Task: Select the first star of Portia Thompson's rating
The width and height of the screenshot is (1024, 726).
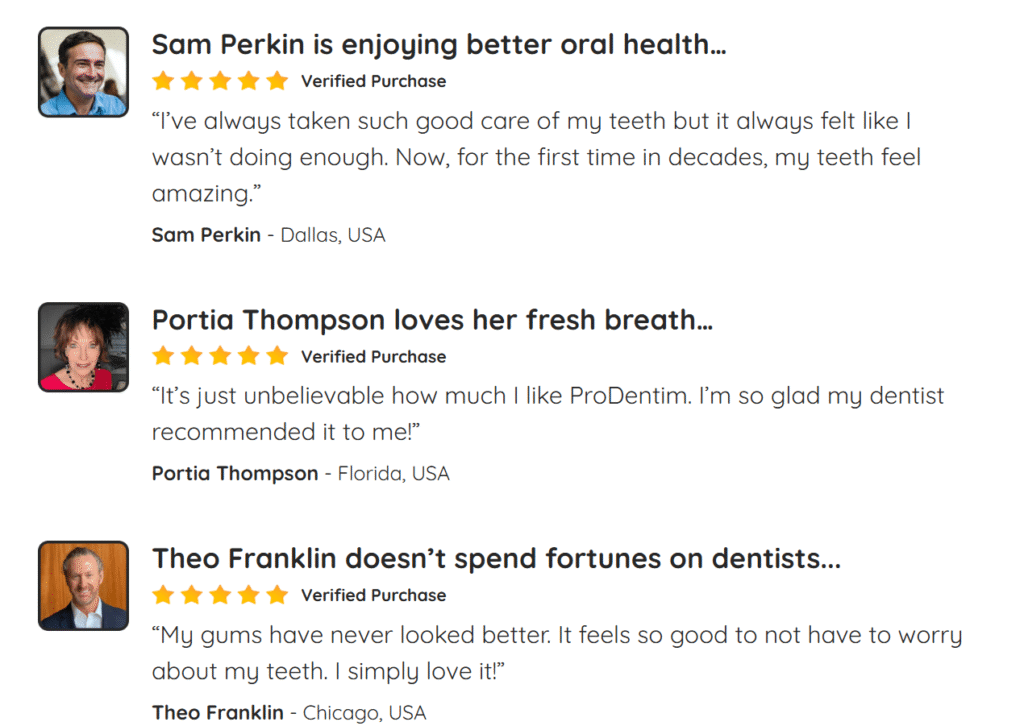Action: tap(163, 356)
